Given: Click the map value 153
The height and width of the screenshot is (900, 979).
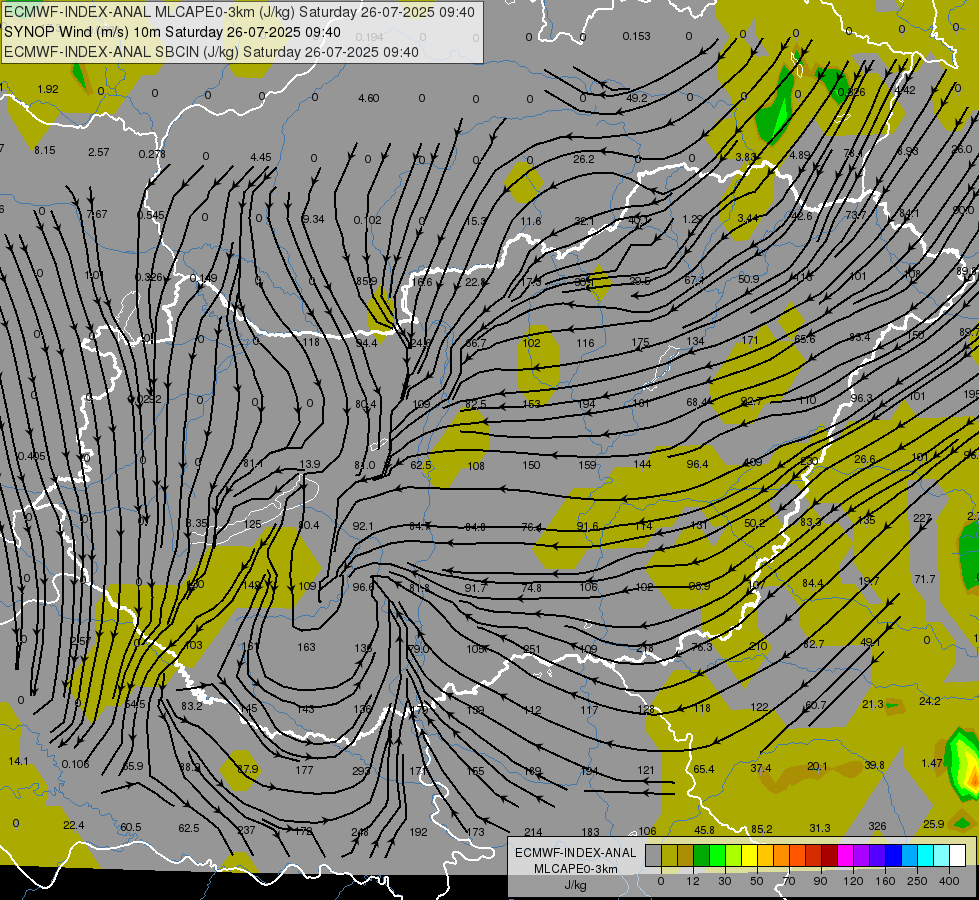Looking at the screenshot, I should tap(531, 404).
